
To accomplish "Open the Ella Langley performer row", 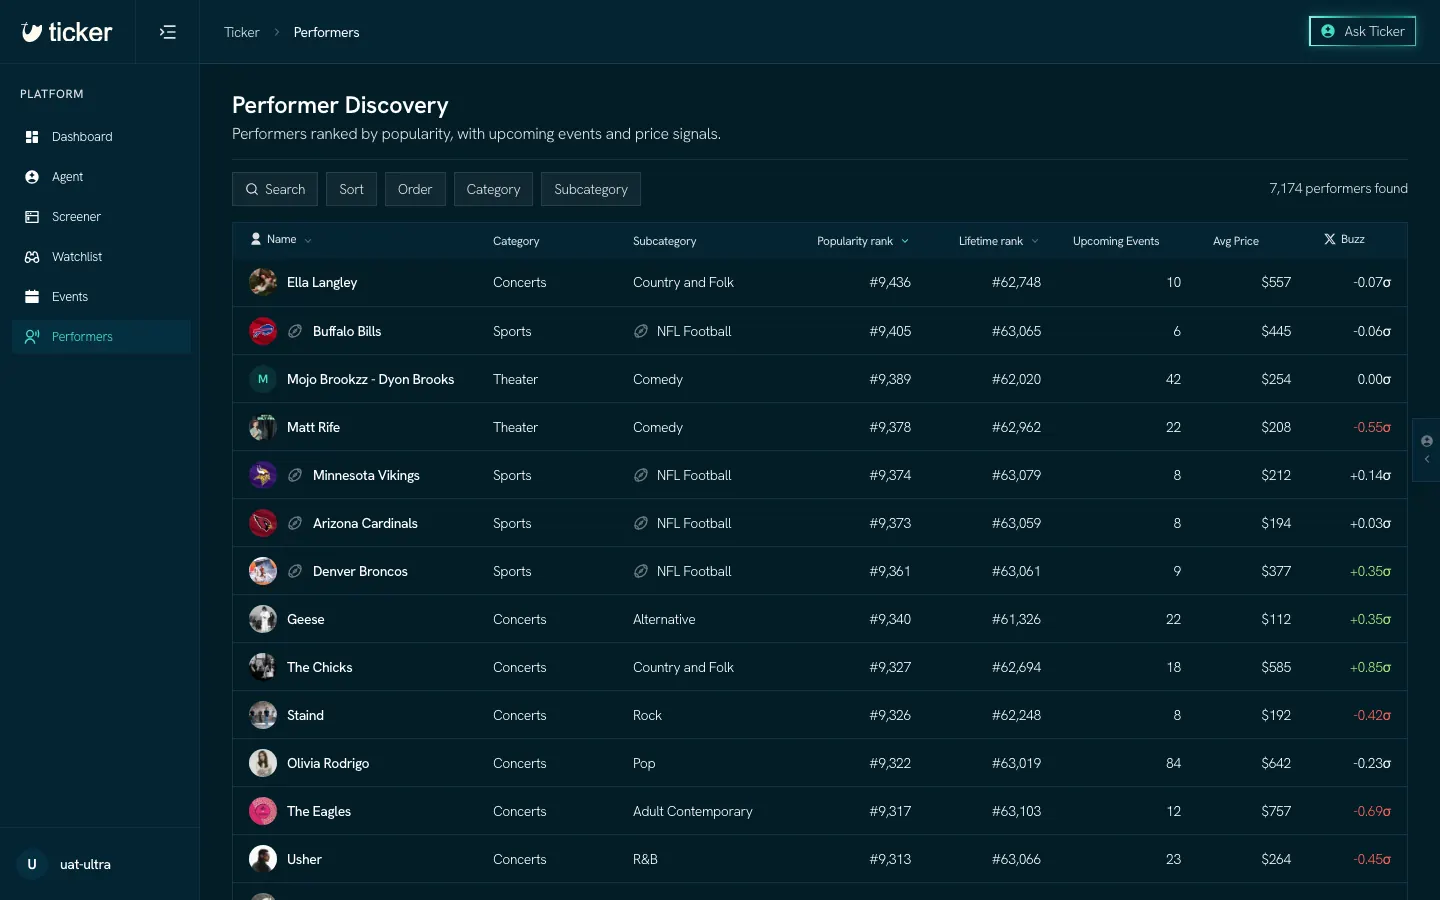I will pyautogui.click(x=820, y=283).
